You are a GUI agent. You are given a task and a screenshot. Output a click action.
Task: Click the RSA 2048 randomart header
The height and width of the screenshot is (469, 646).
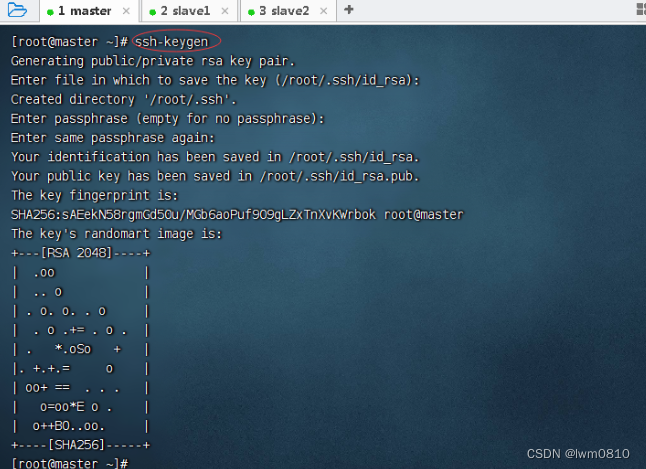[x=81, y=253]
